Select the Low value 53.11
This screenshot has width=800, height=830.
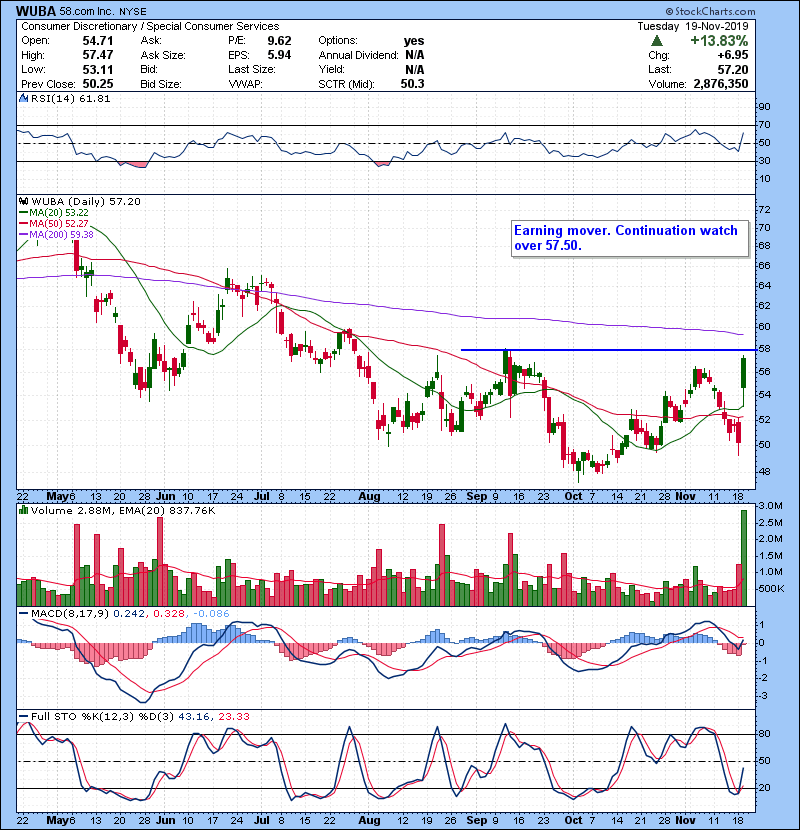[97, 69]
